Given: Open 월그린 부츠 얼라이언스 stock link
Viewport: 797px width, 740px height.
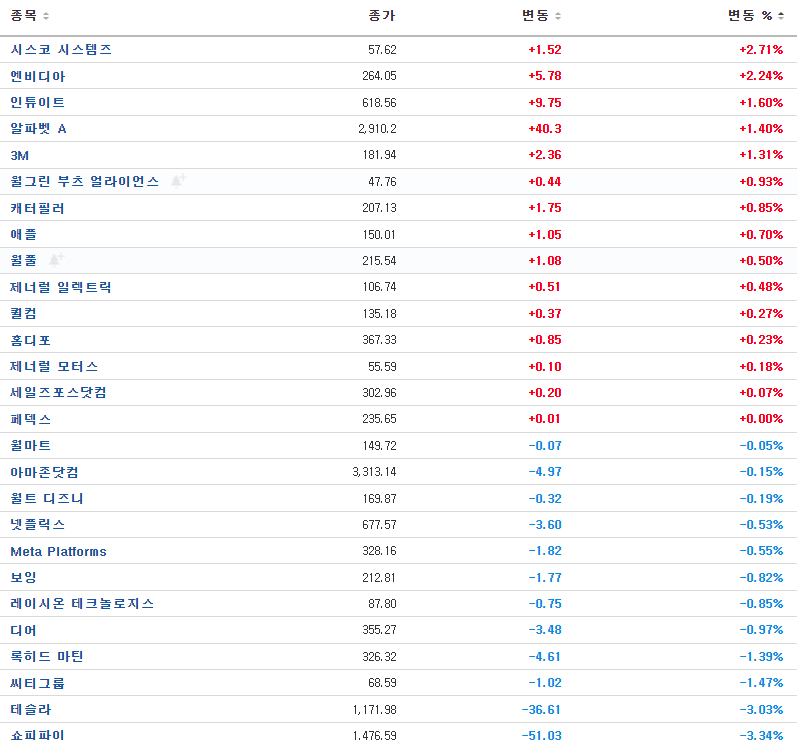Looking at the screenshot, I should (84, 181).
